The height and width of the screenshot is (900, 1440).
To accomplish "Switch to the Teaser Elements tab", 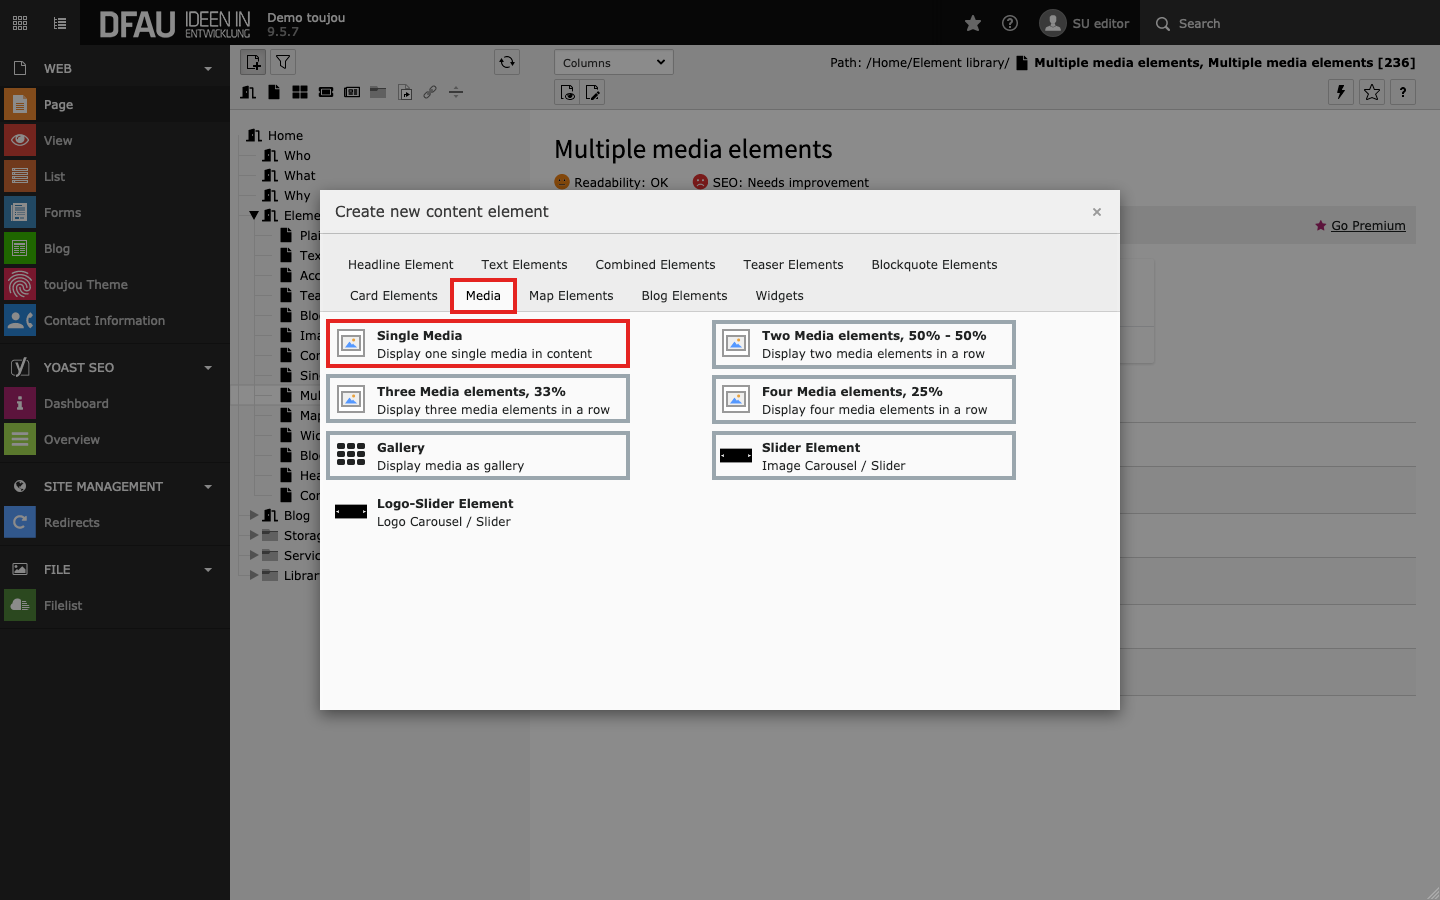I will (x=793, y=264).
